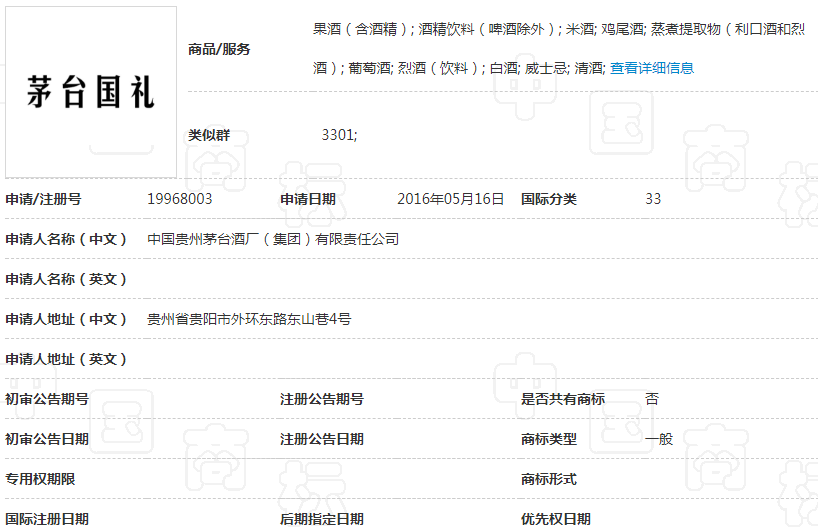
Task: Click the 注册公告期号 field label
Action: click(x=321, y=399)
